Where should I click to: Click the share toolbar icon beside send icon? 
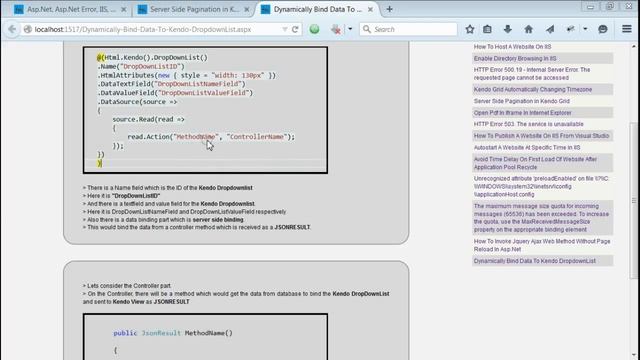pos(571,29)
